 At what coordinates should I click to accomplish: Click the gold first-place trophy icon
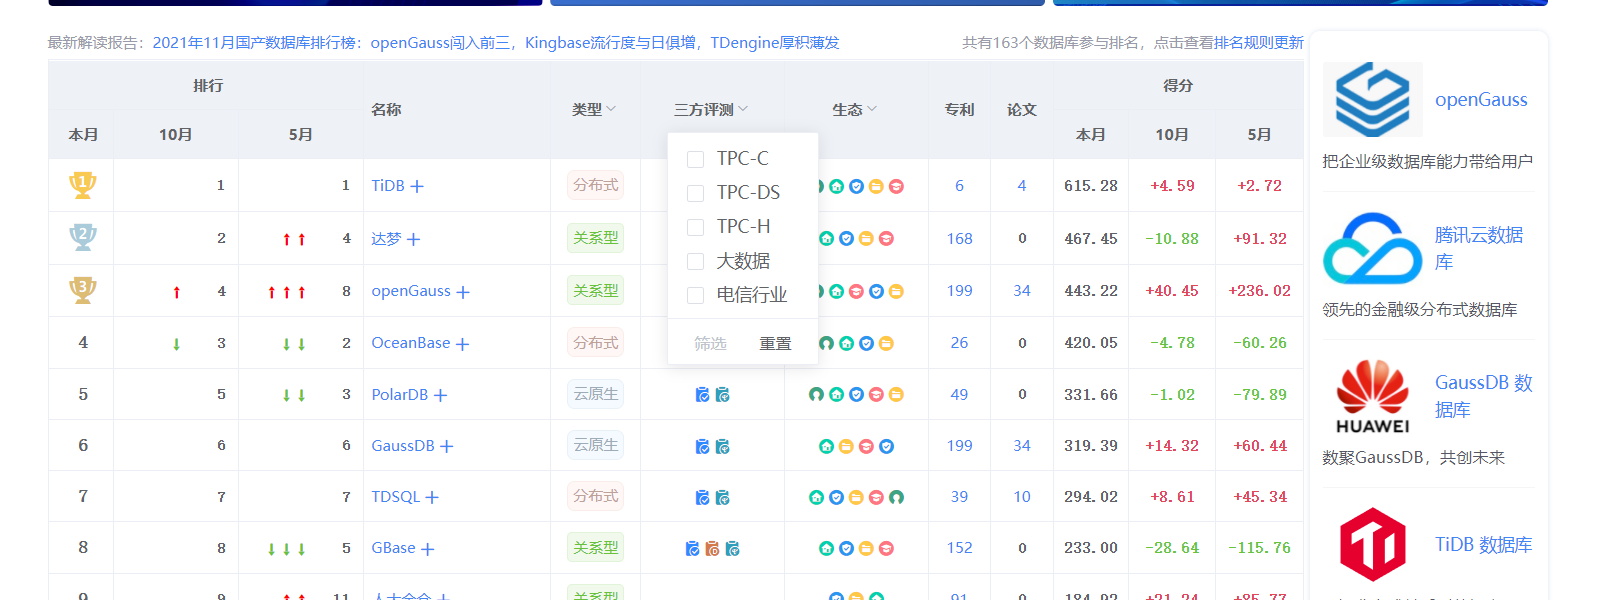pos(83,185)
